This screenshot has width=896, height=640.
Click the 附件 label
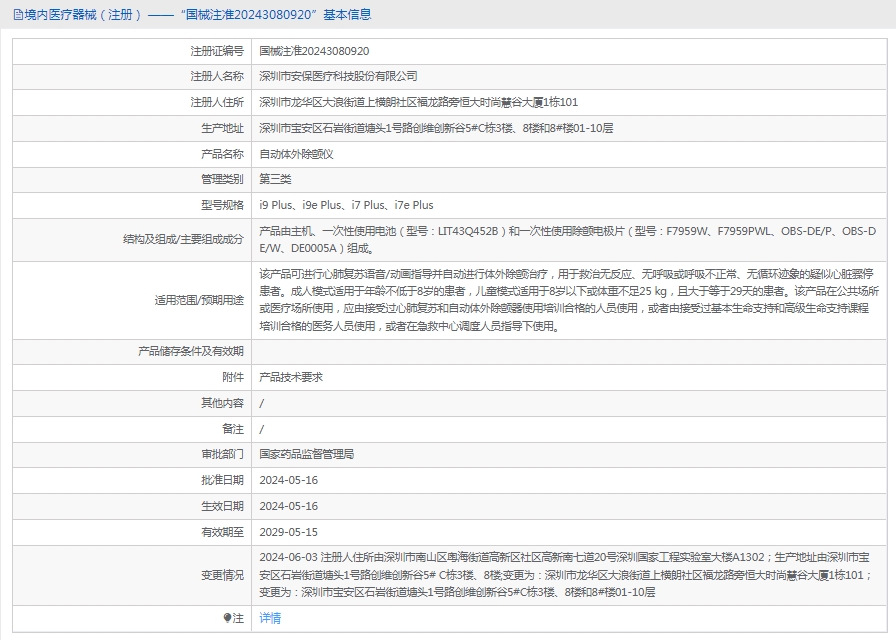(x=233, y=377)
